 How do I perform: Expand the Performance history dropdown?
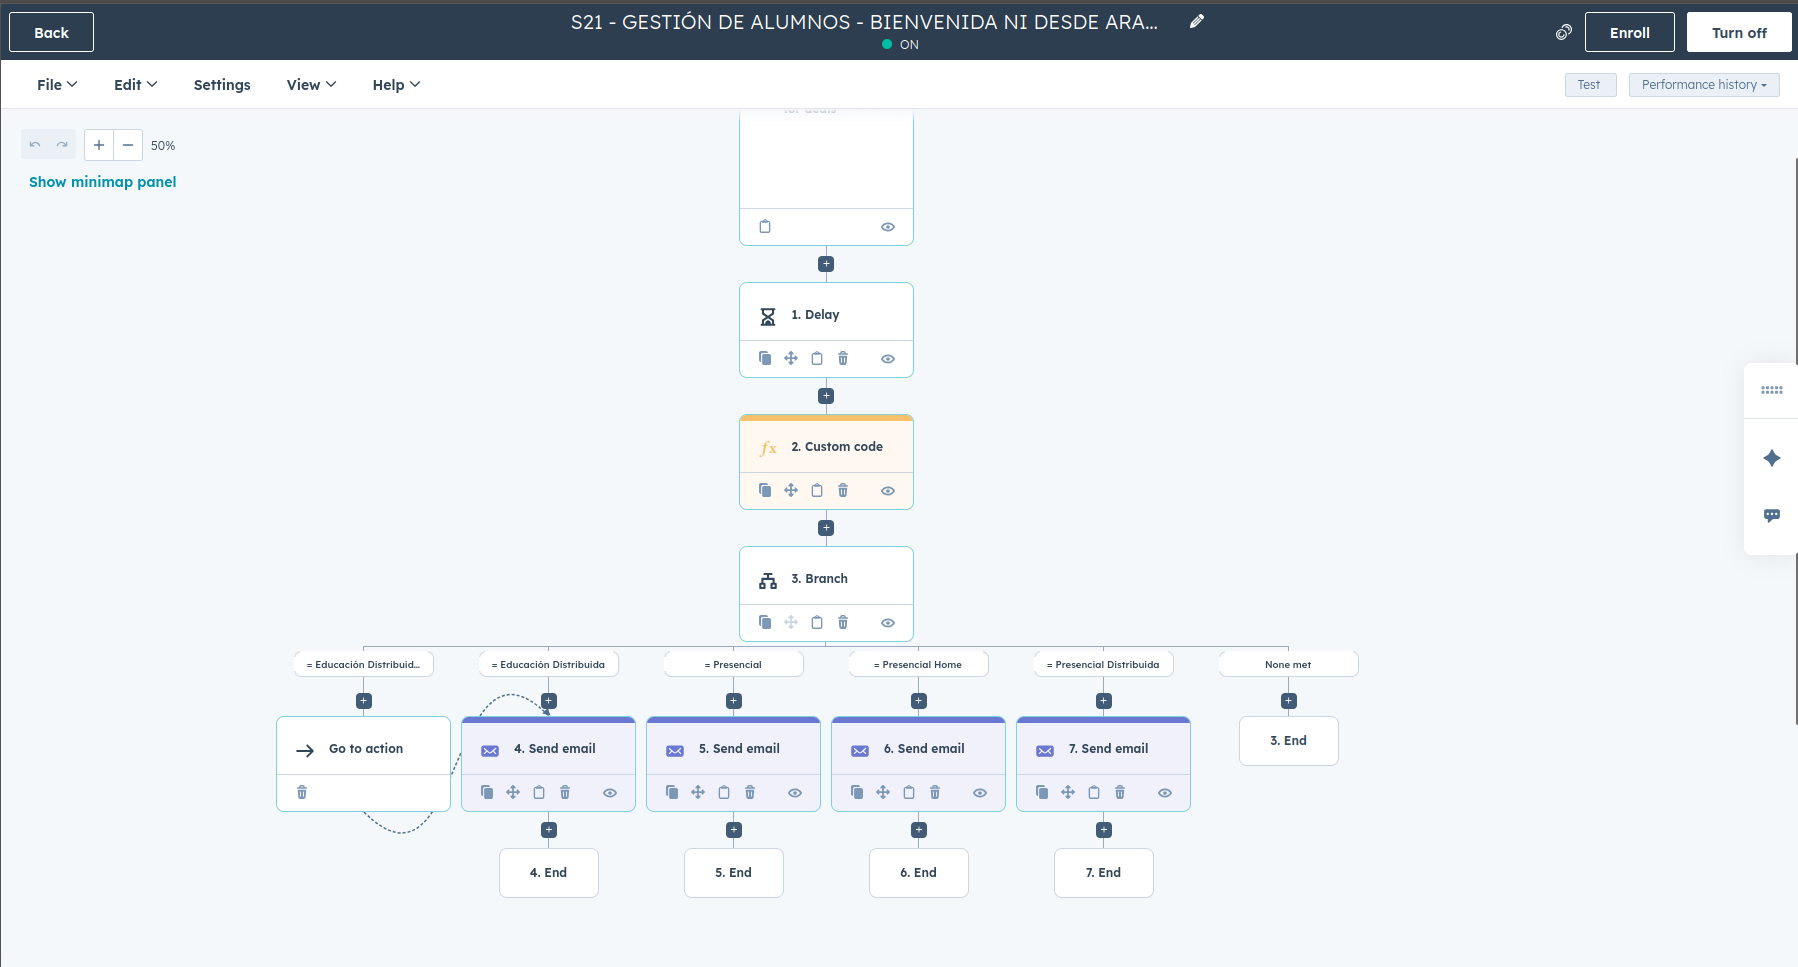1703,85
